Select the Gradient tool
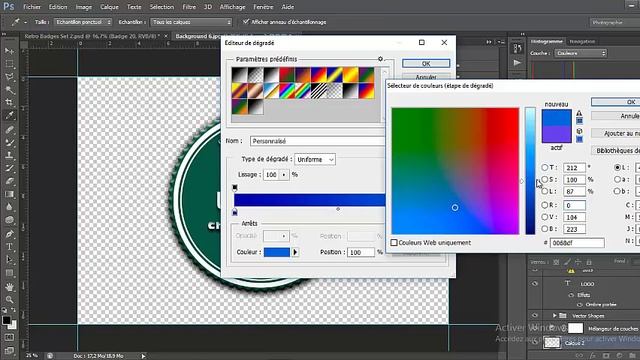 9,194
